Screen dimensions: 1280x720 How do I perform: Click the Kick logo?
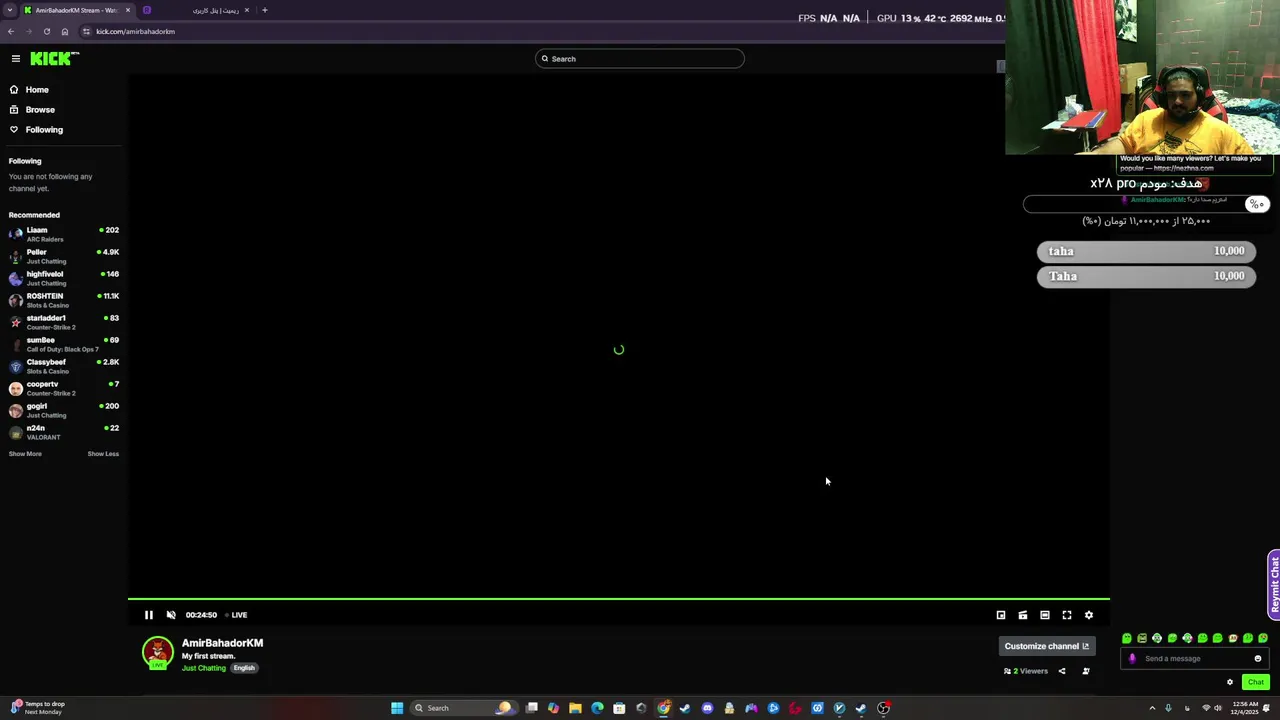(x=52, y=59)
